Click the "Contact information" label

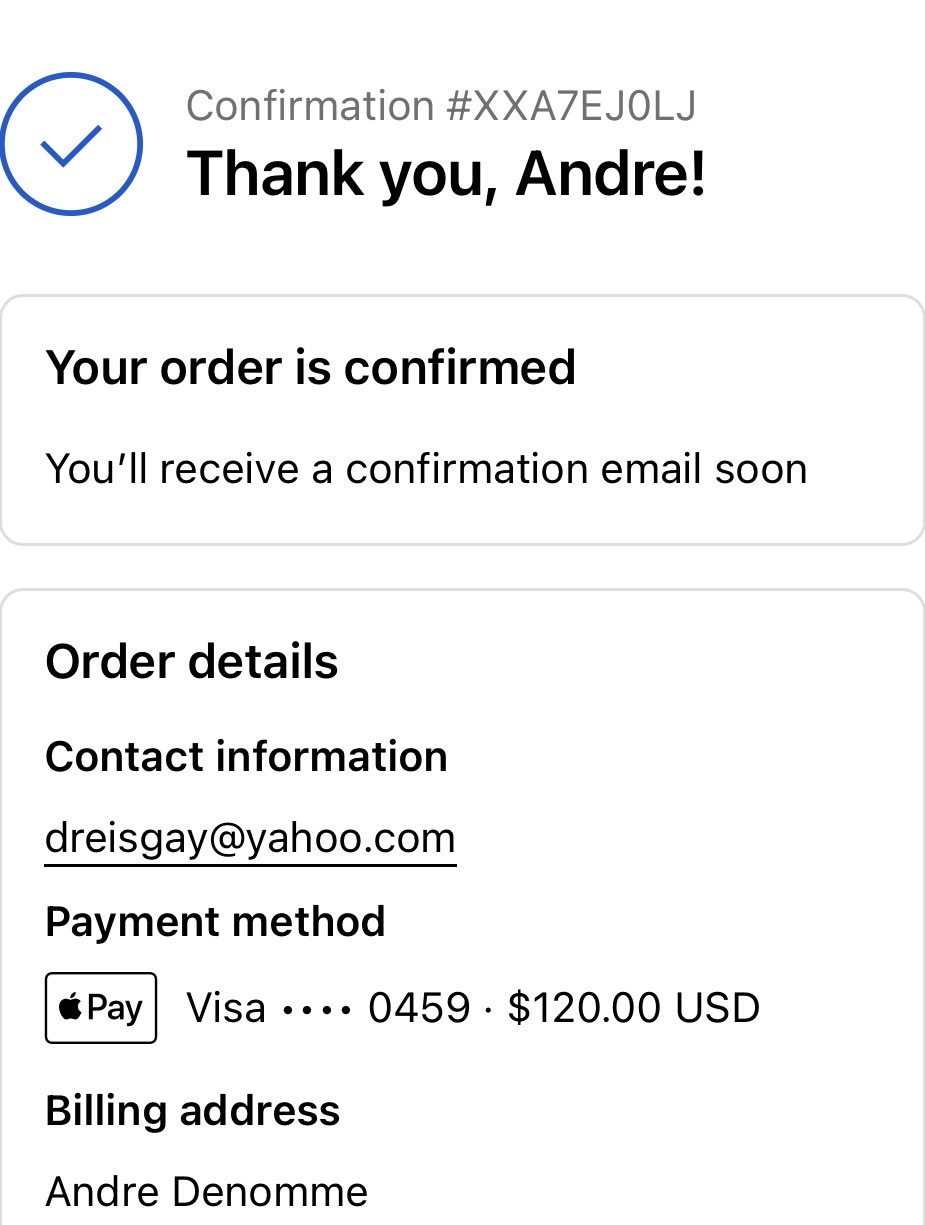pyautogui.click(x=246, y=756)
